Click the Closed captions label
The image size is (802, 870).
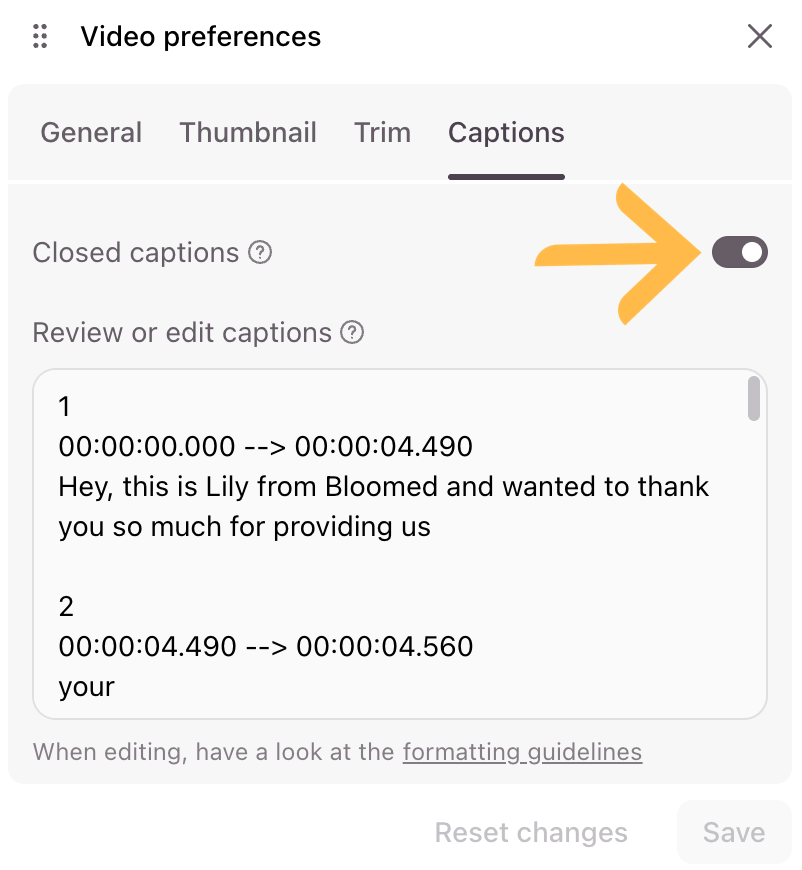pos(135,253)
